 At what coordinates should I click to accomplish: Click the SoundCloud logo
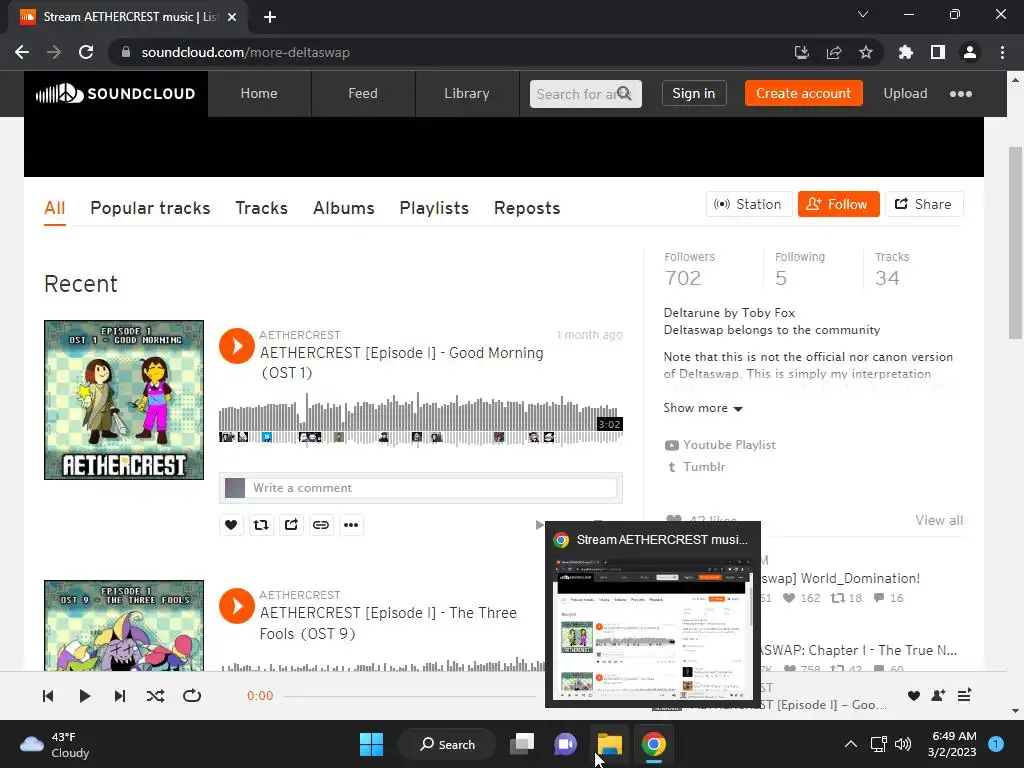116,94
